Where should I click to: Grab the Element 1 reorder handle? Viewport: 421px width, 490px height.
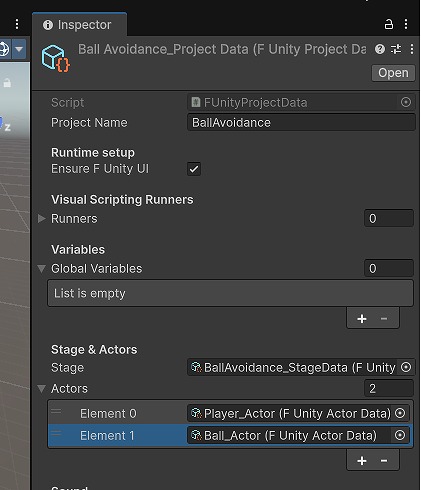click(56, 434)
